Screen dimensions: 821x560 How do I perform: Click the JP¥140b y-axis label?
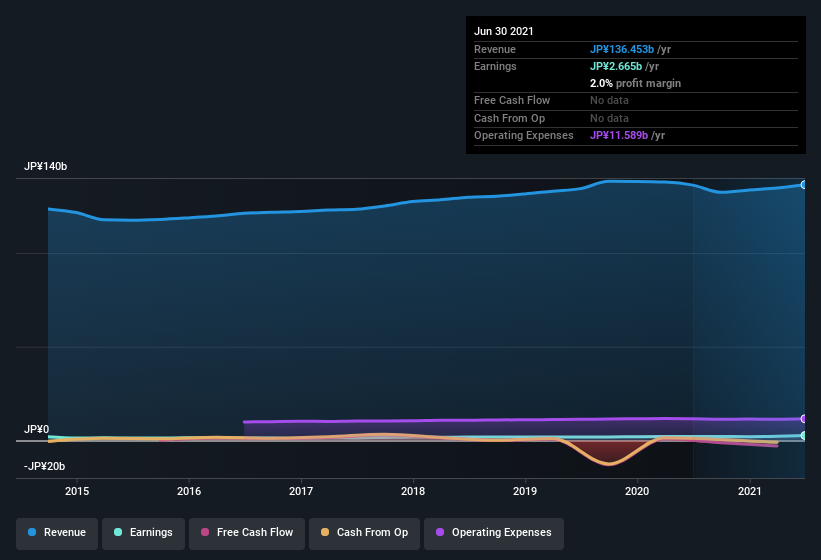pos(46,166)
